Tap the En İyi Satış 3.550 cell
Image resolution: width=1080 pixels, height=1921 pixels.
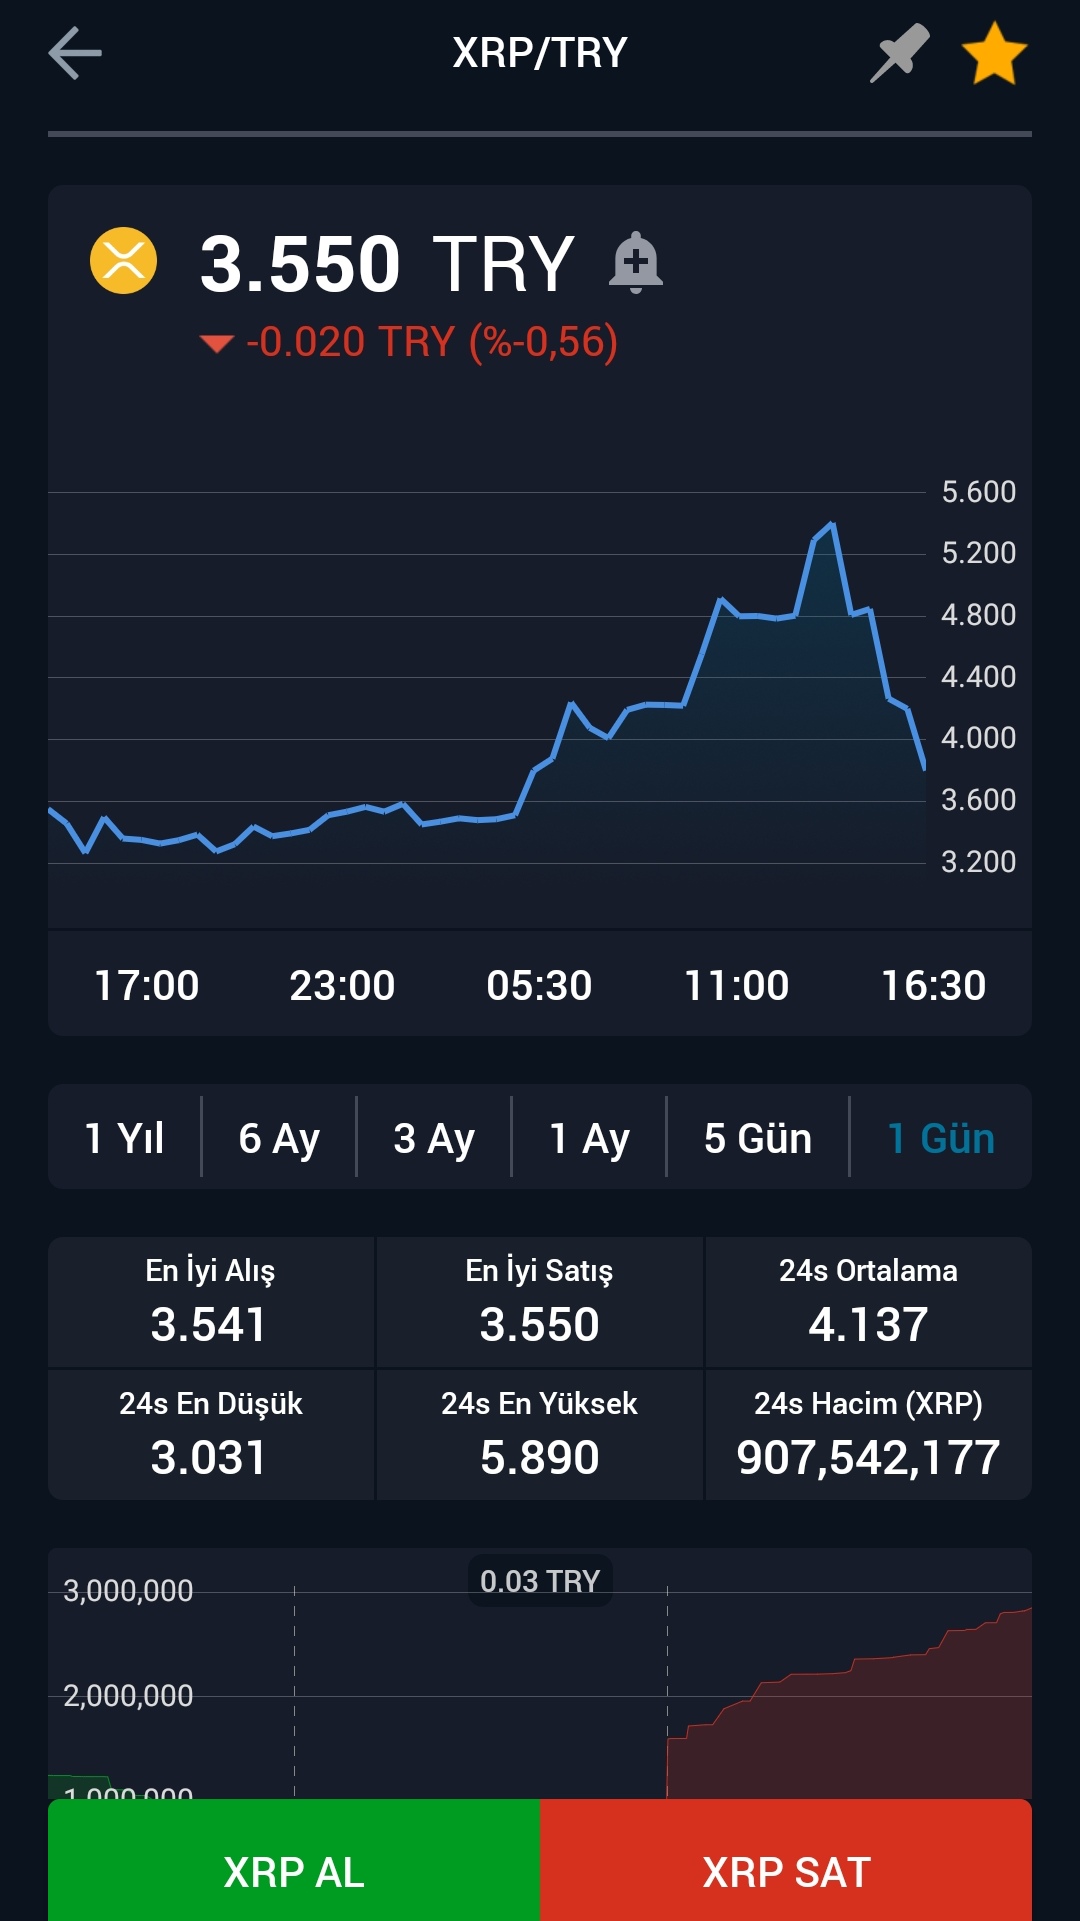coord(539,1302)
